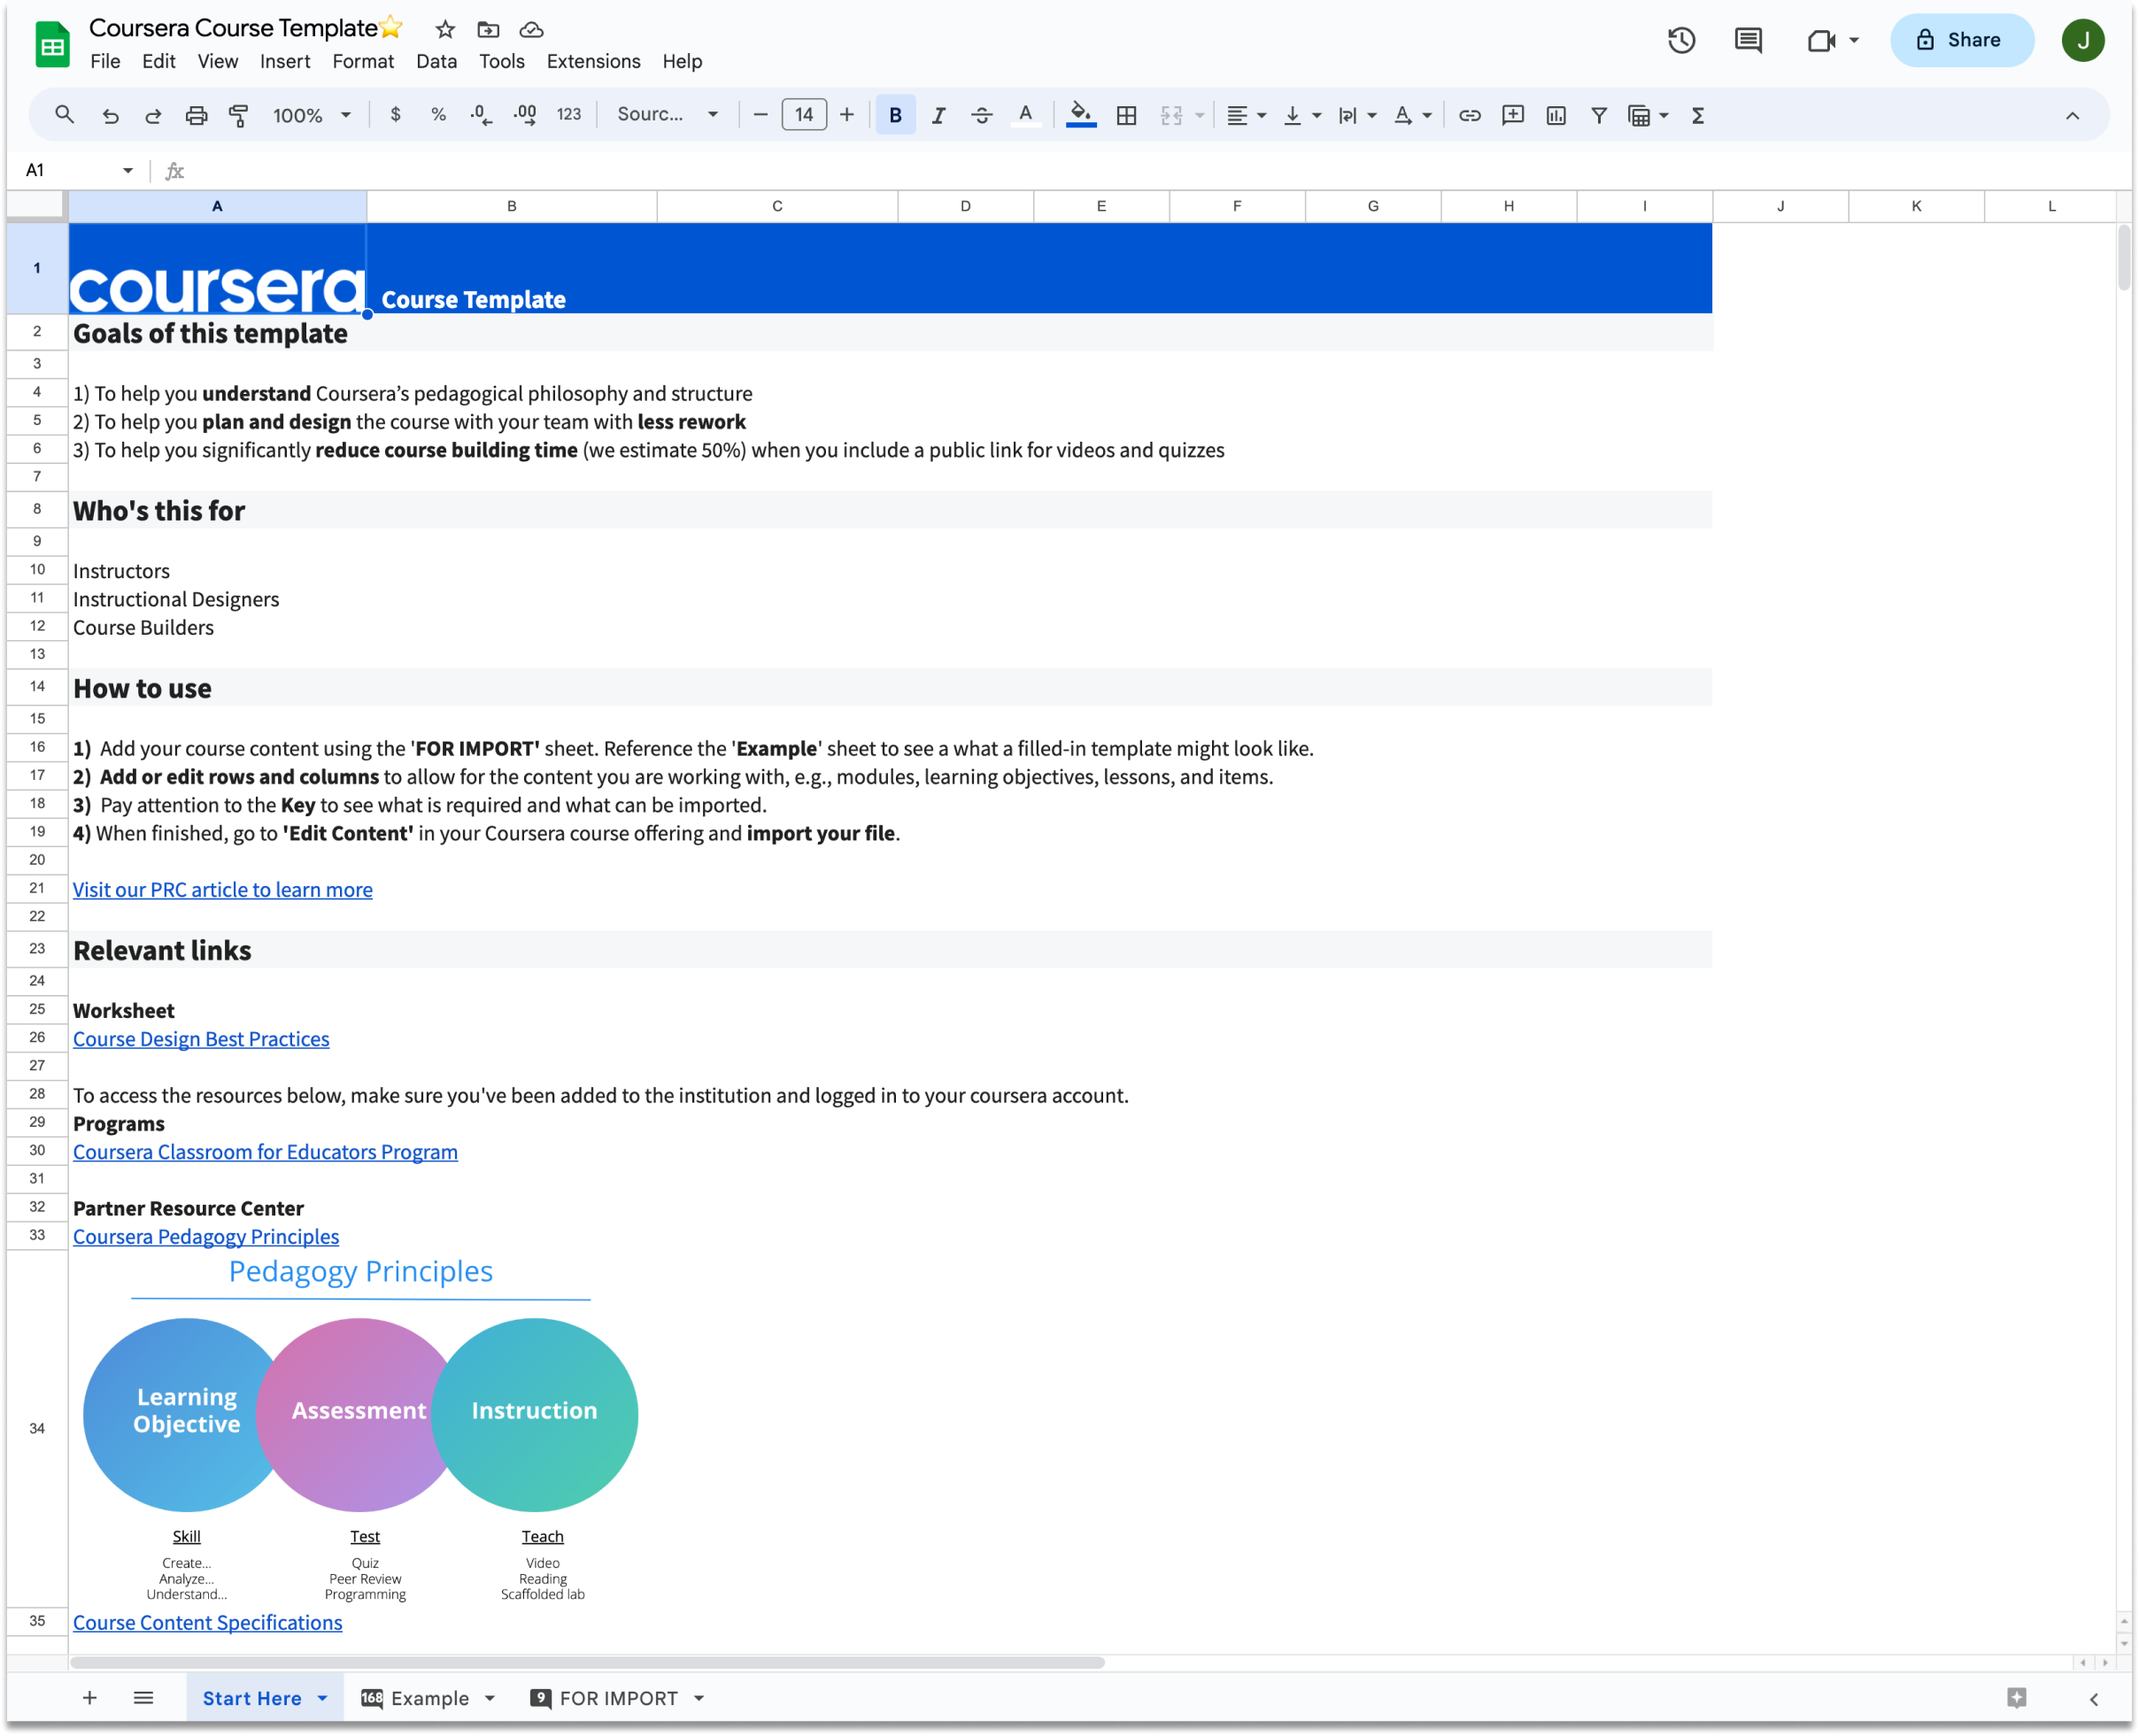The height and width of the screenshot is (1736, 2139).
Task: Click the create filter icon
Action: pos(1599,115)
